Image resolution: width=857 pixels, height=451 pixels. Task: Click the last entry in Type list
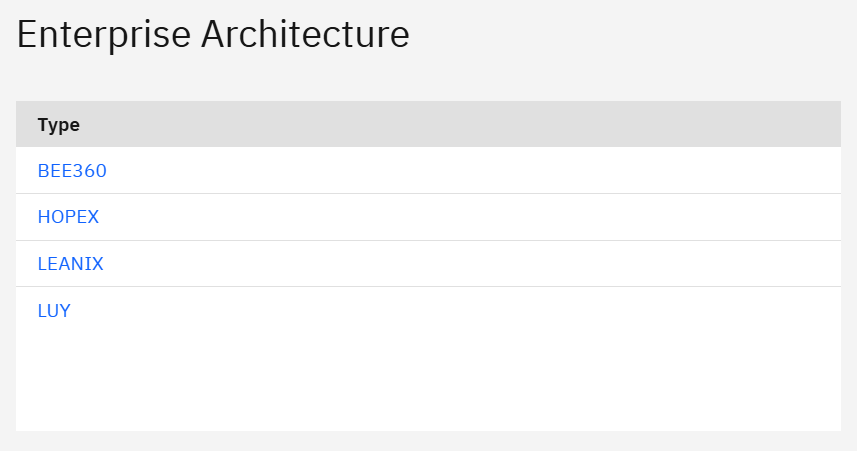[x=54, y=311]
